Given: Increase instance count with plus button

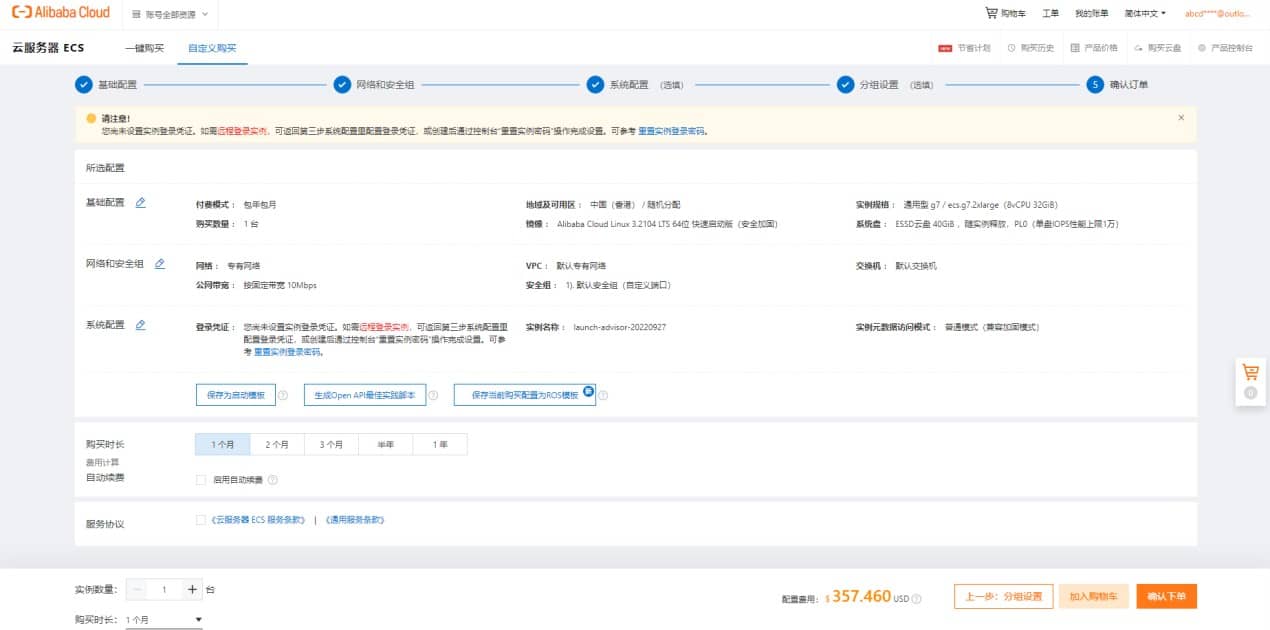Looking at the screenshot, I should 192,590.
